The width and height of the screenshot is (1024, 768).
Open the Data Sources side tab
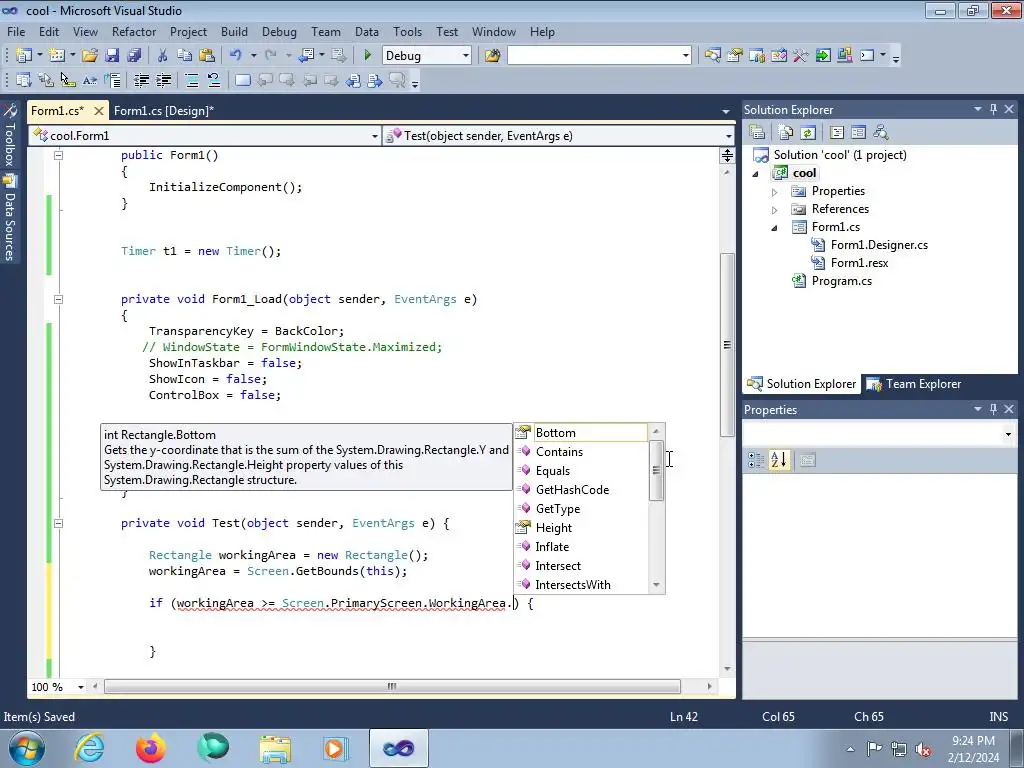[10, 219]
